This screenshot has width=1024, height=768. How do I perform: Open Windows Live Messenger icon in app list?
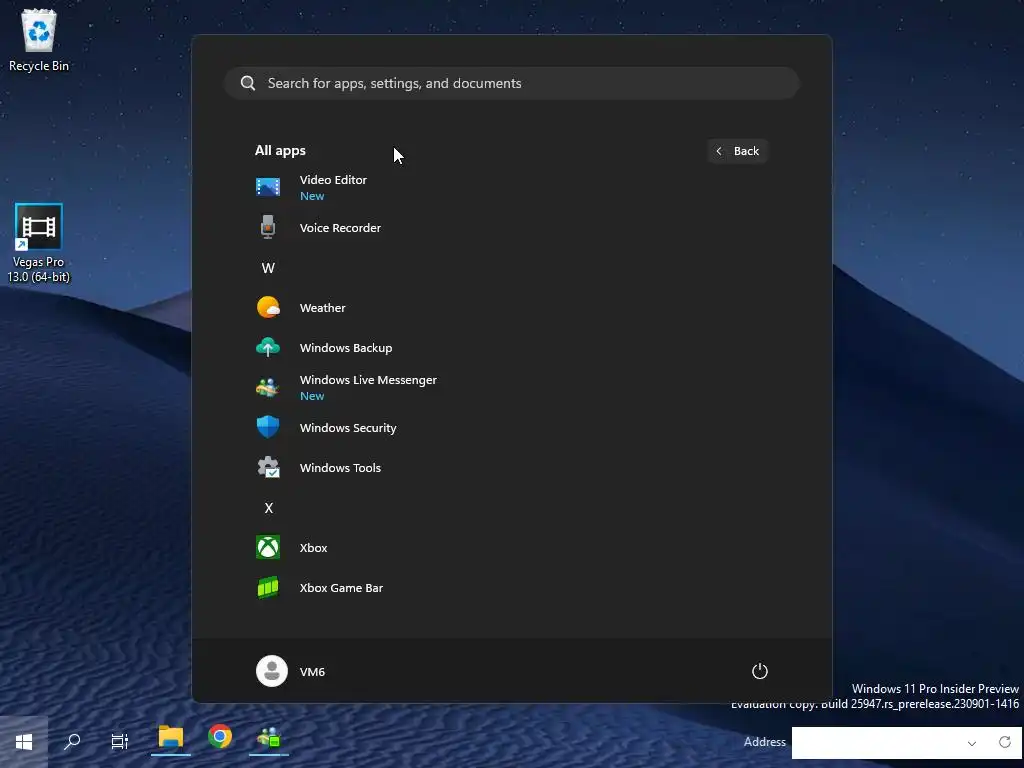click(x=268, y=388)
